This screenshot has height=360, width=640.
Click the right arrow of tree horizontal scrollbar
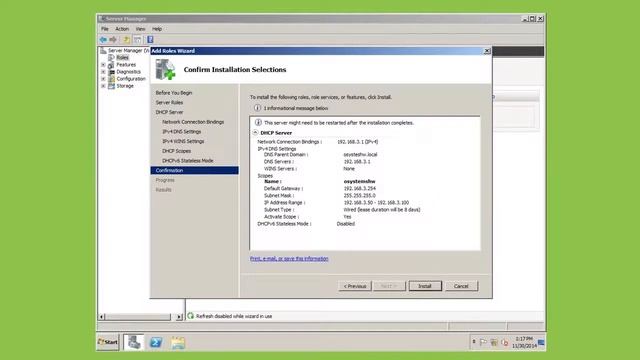point(179,317)
